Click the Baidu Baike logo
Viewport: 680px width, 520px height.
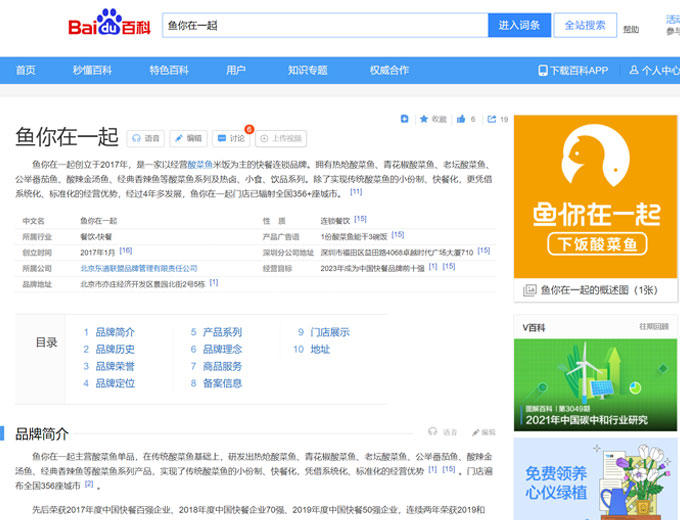pyautogui.click(x=108, y=25)
